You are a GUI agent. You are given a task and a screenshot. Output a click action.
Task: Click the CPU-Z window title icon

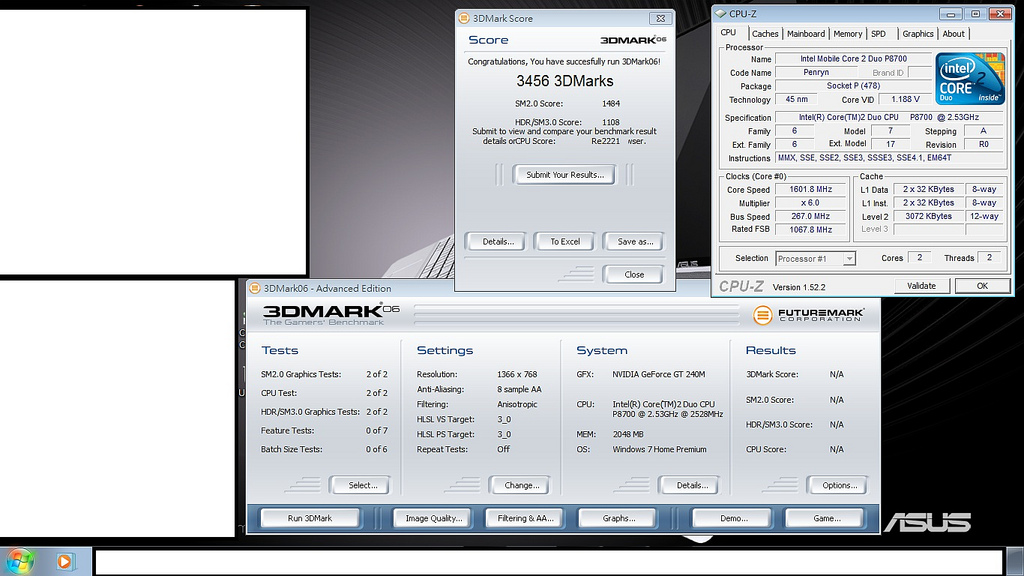coord(720,13)
